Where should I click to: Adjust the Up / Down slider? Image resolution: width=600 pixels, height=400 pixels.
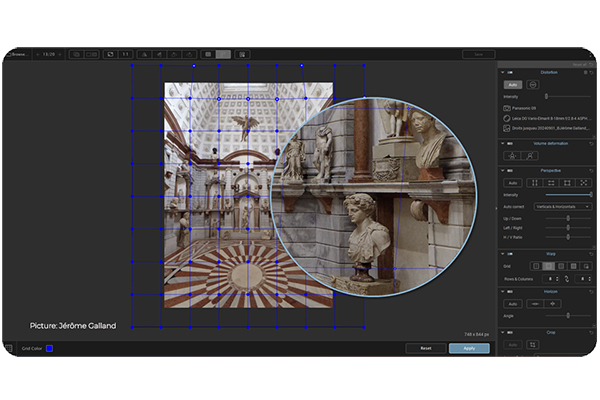point(568,218)
